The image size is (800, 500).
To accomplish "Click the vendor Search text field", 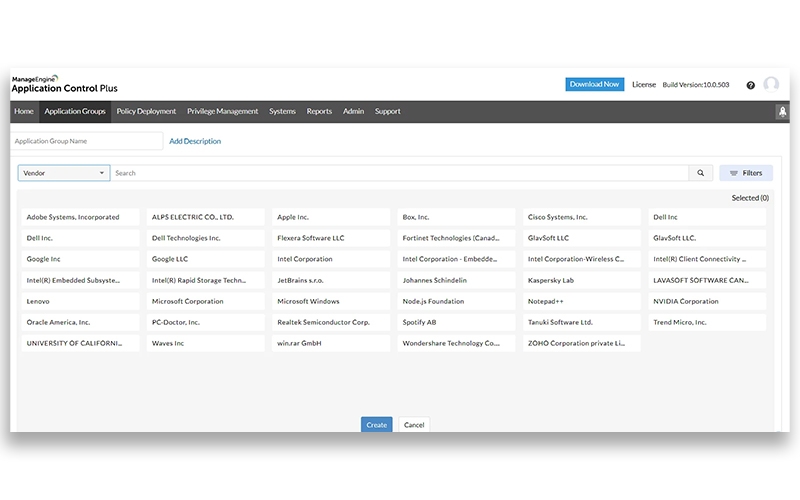I will coord(400,173).
